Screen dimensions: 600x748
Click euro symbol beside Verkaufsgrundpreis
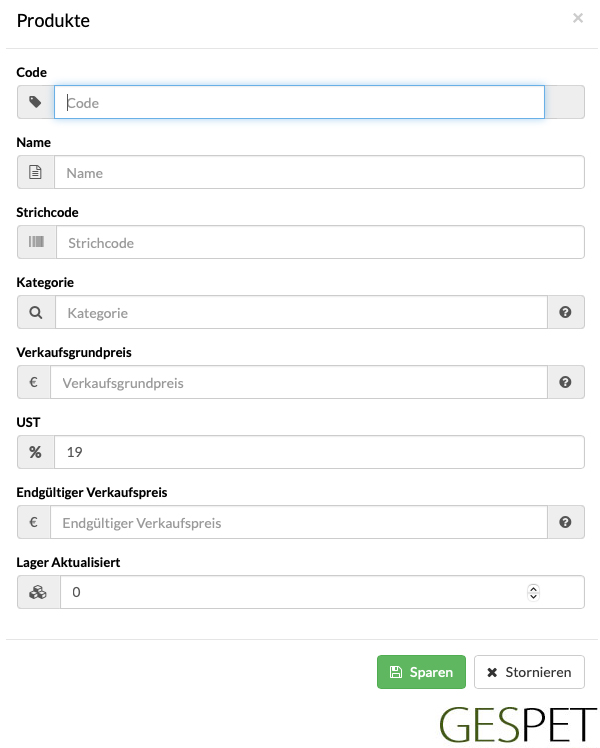(33, 382)
